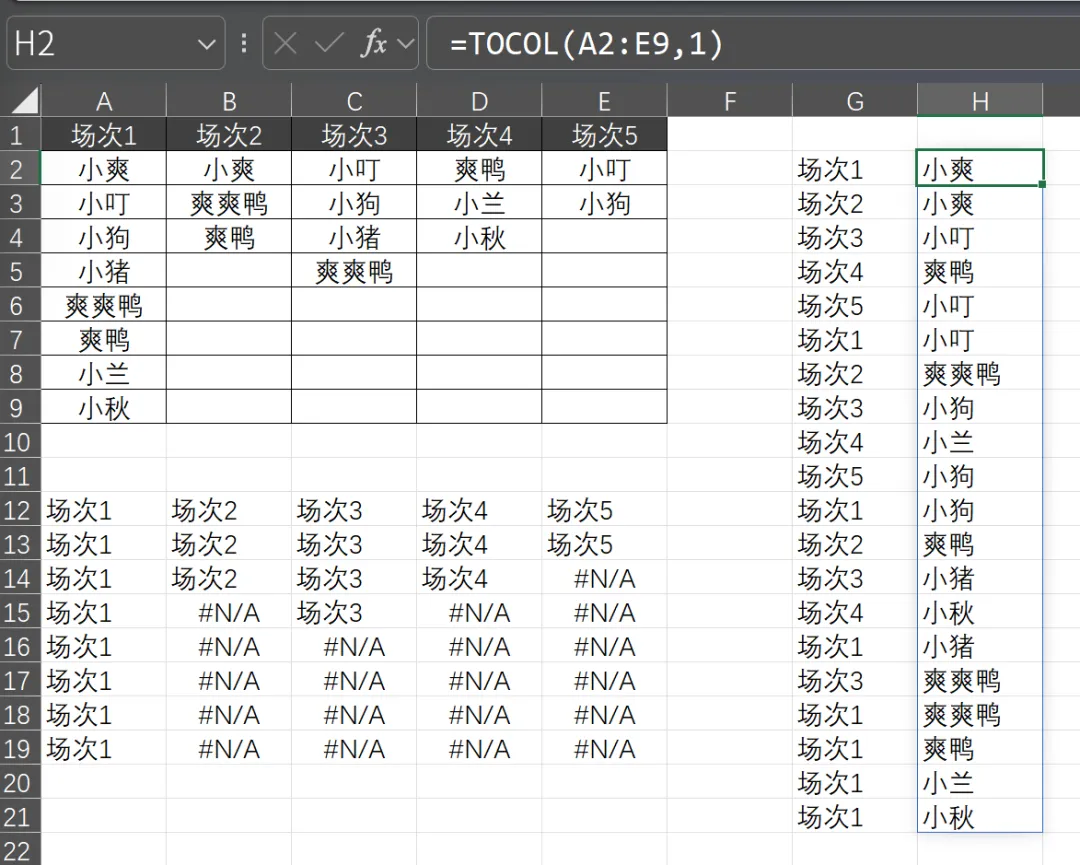Expand the formula bar chevron next to fx
The width and height of the screenshot is (1080, 865).
pyautogui.click(x=406, y=44)
